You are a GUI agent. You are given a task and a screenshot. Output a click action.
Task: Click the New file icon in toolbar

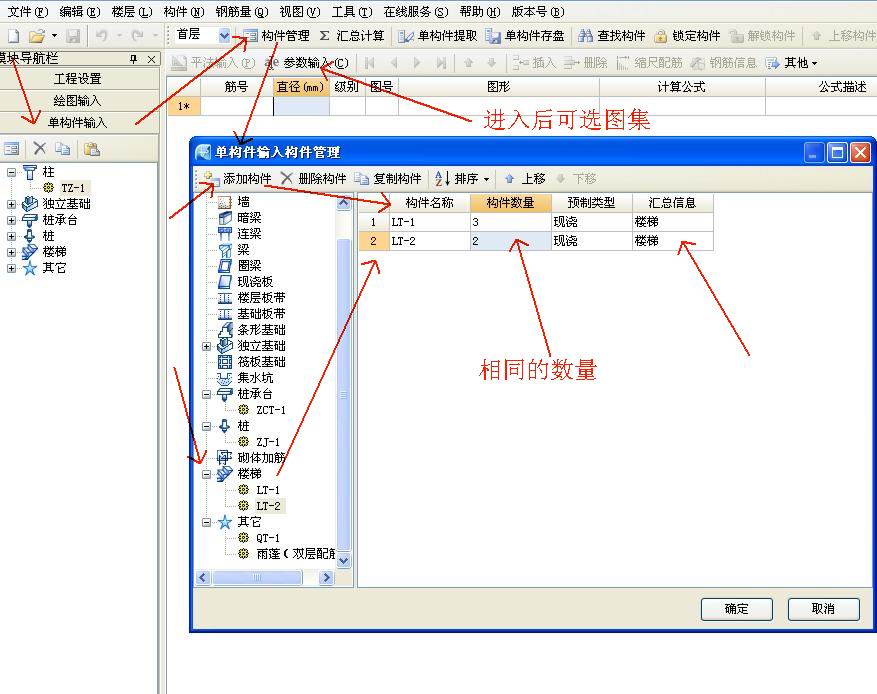point(13,36)
